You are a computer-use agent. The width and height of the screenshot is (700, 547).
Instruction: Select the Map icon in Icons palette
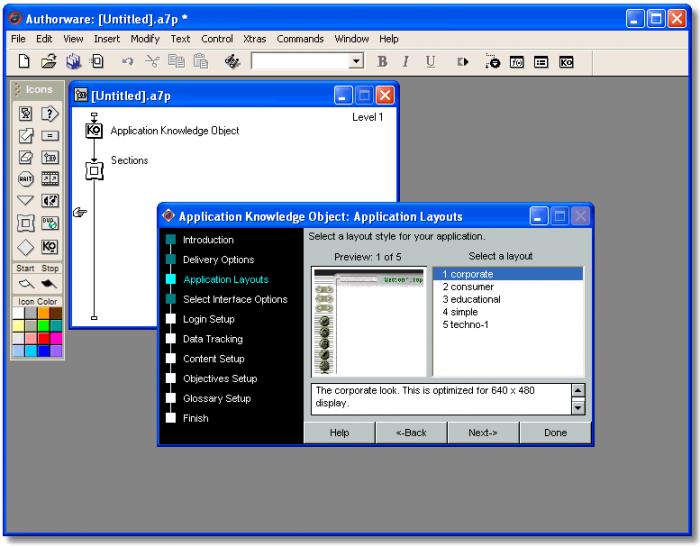pyautogui.click(x=50, y=157)
